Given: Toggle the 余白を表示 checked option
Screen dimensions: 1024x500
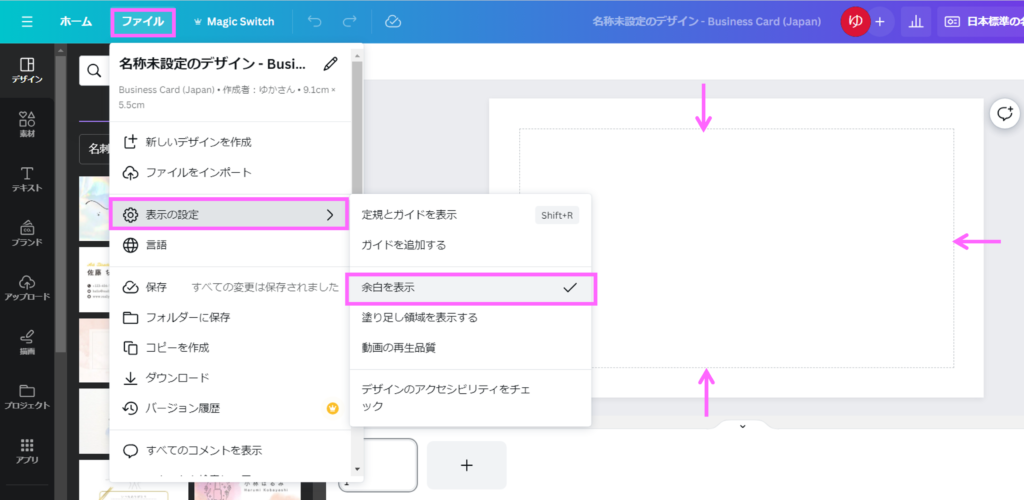Looking at the screenshot, I should pos(470,288).
